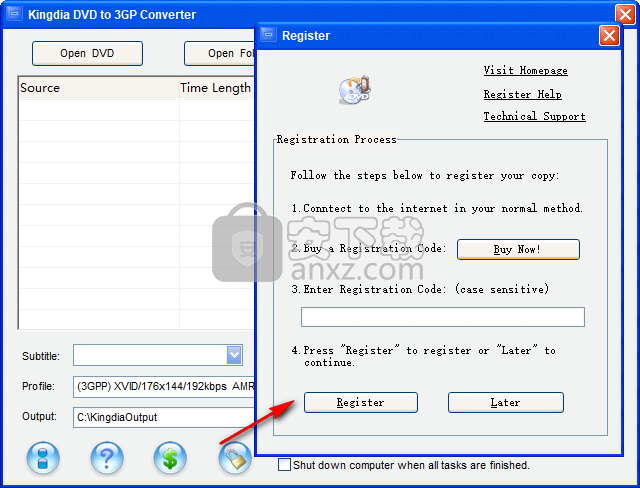Close the Kingdia main window
This screenshot has height=488, width=640.
(x=625, y=15)
